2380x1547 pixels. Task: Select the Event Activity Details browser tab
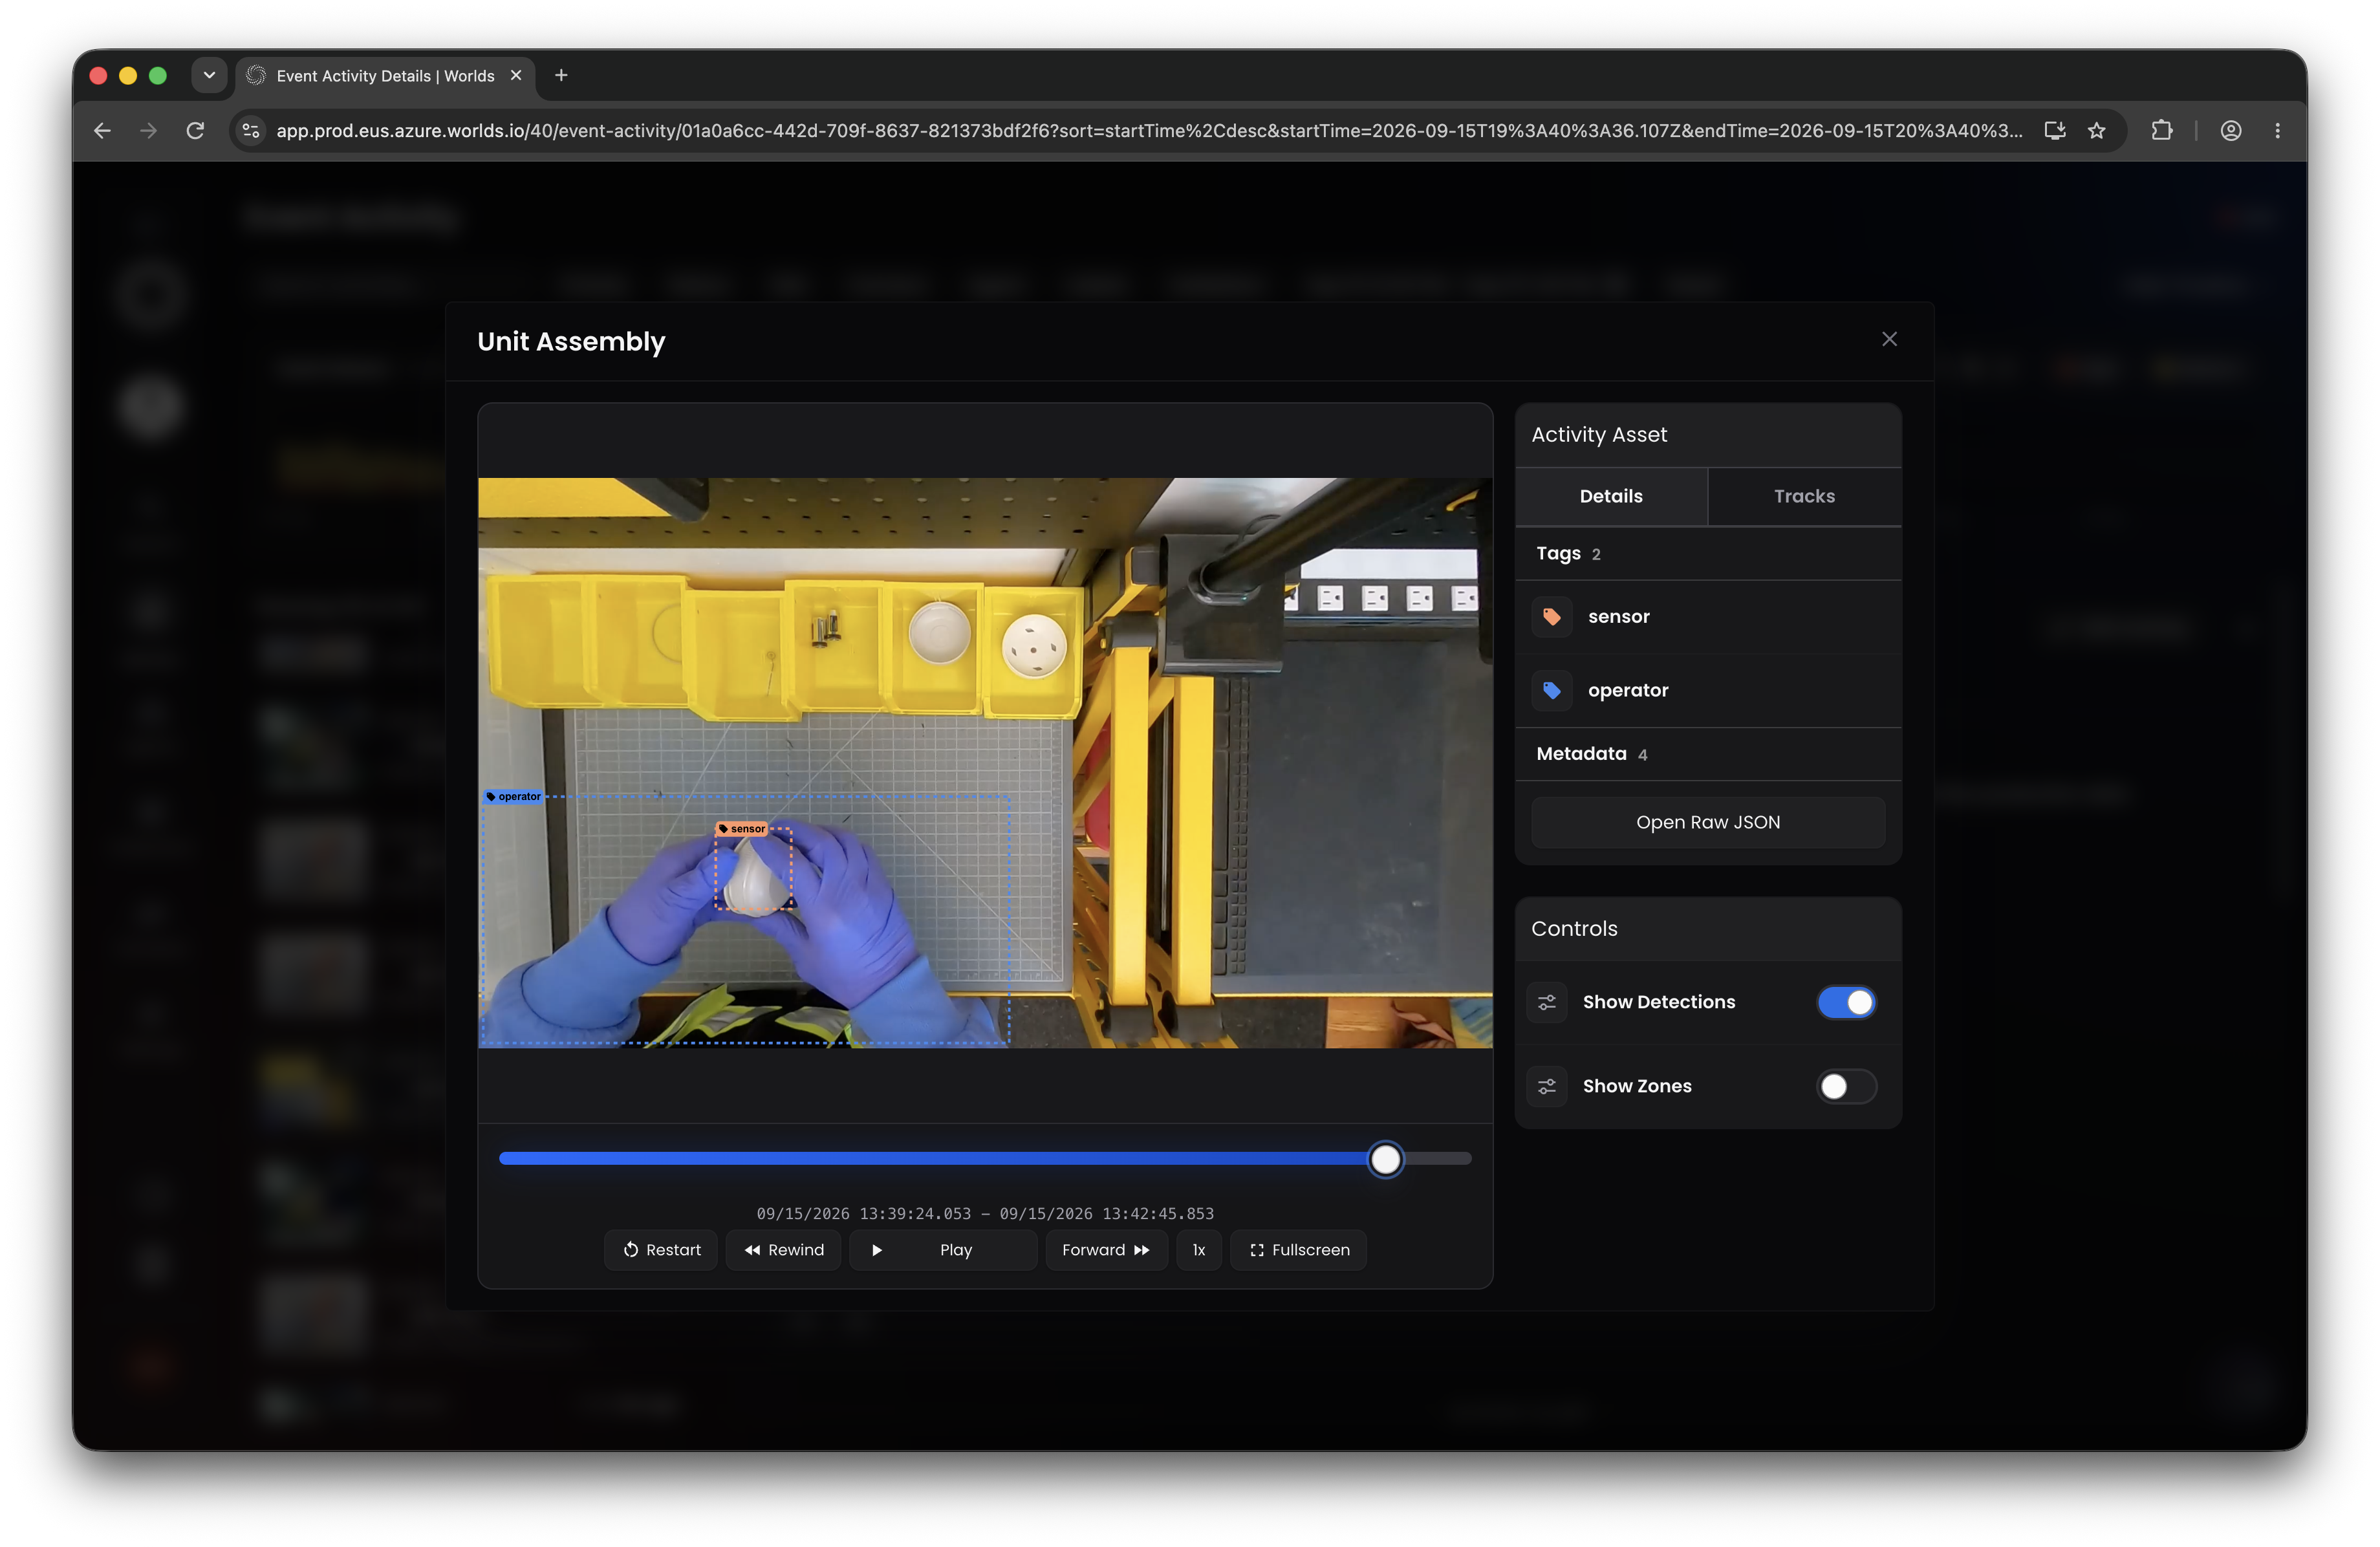[x=385, y=76]
